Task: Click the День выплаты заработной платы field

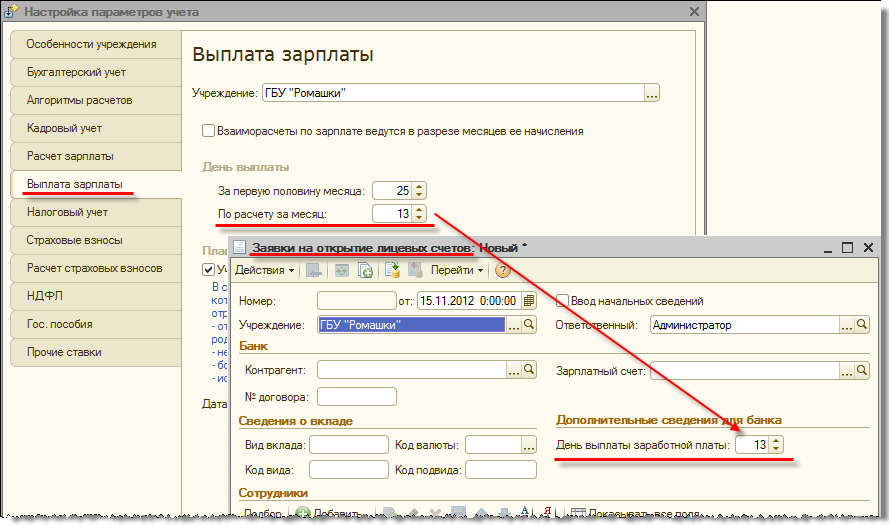Action: point(752,444)
